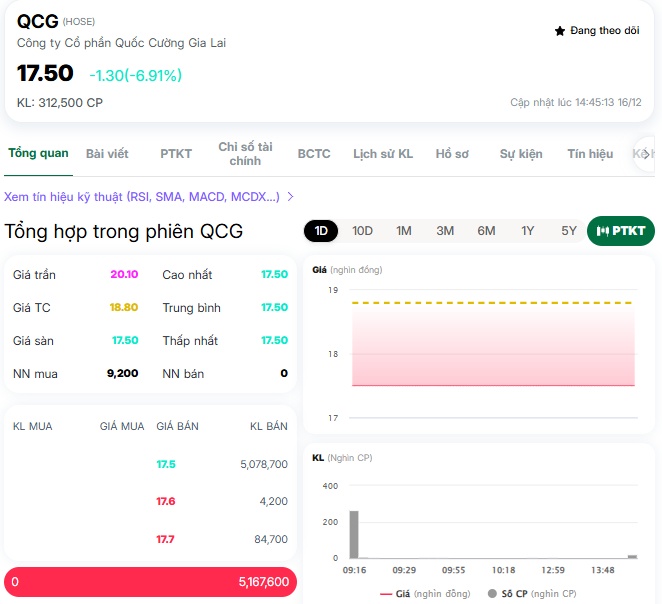Click the star follow icon
This screenshot has height=604, width=662.
pos(559,31)
